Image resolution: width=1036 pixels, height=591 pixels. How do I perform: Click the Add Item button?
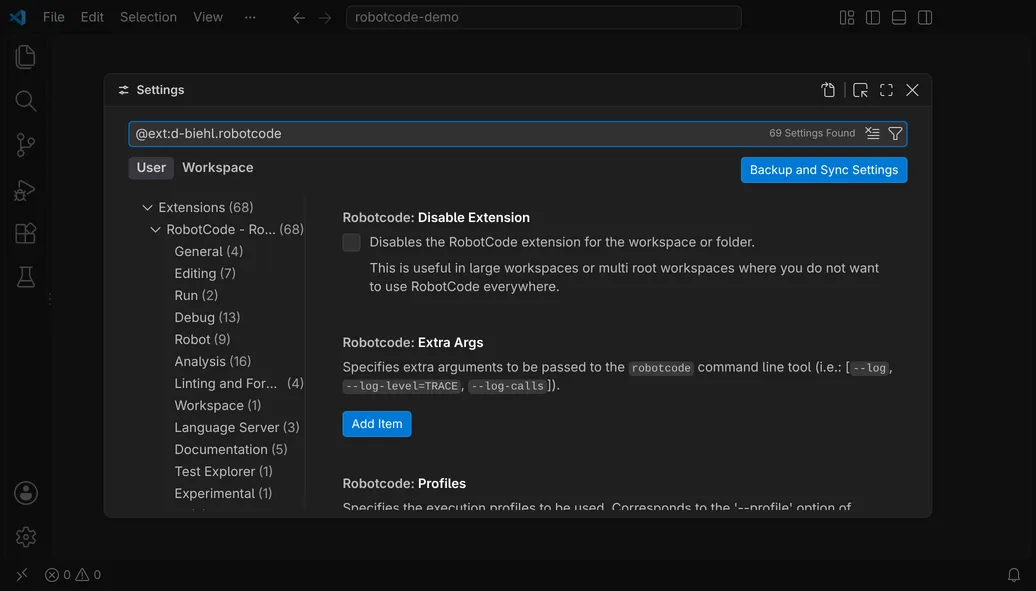pyautogui.click(x=377, y=424)
